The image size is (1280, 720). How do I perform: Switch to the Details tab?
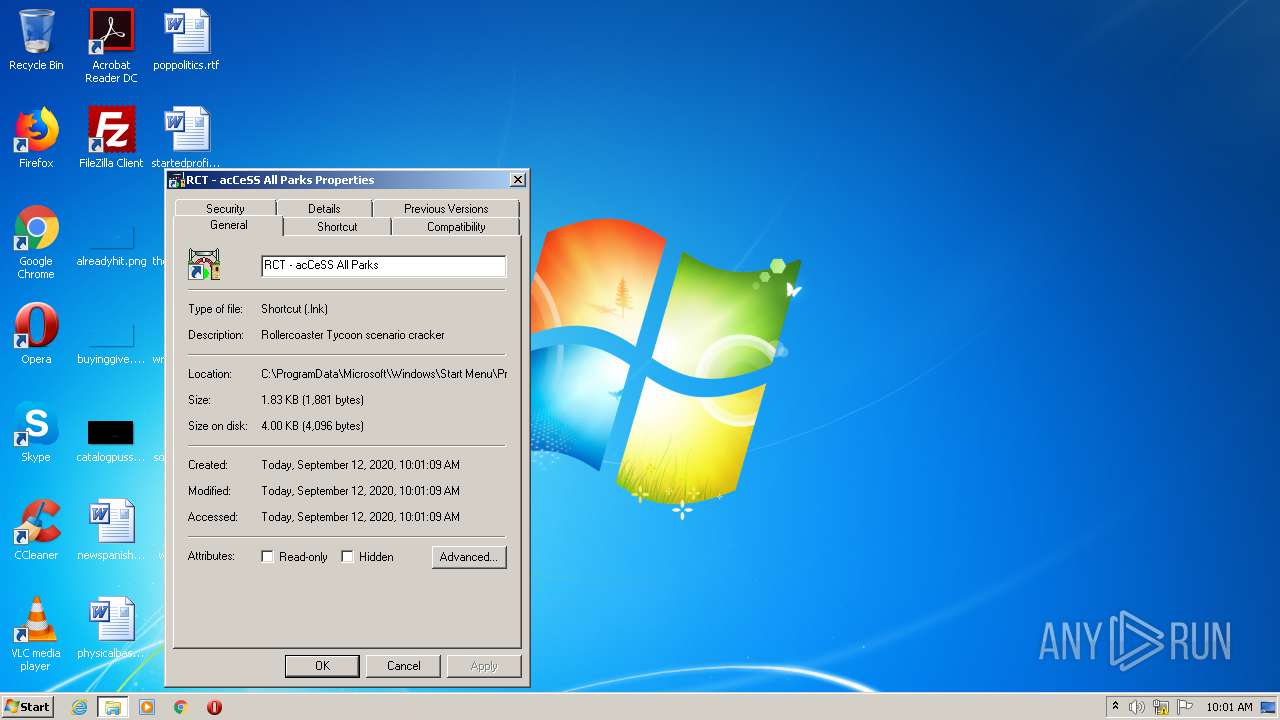[324, 208]
